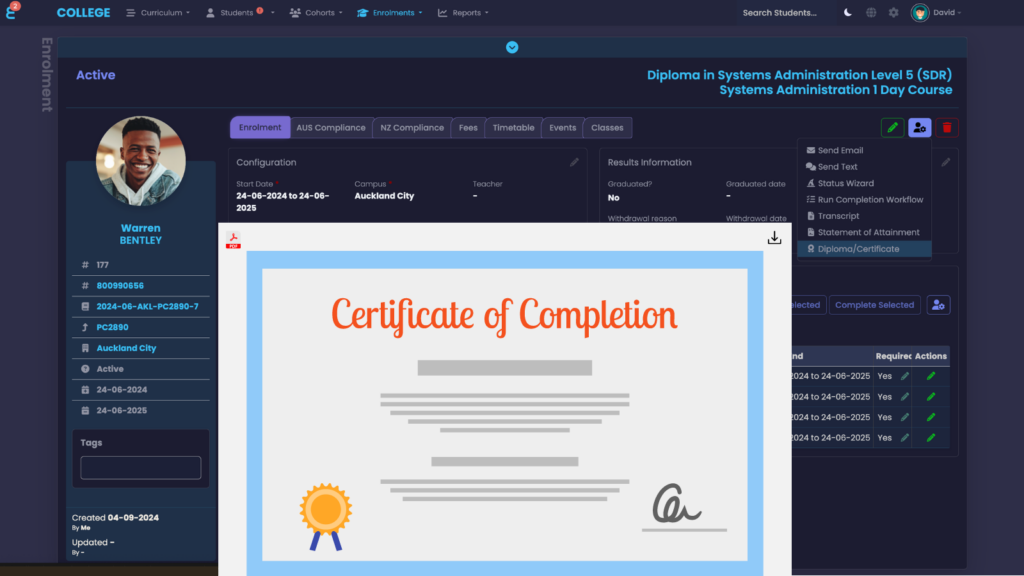Click the Complete Selected button
The width and height of the screenshot is (1024, 576).
[x=874, y=305]
